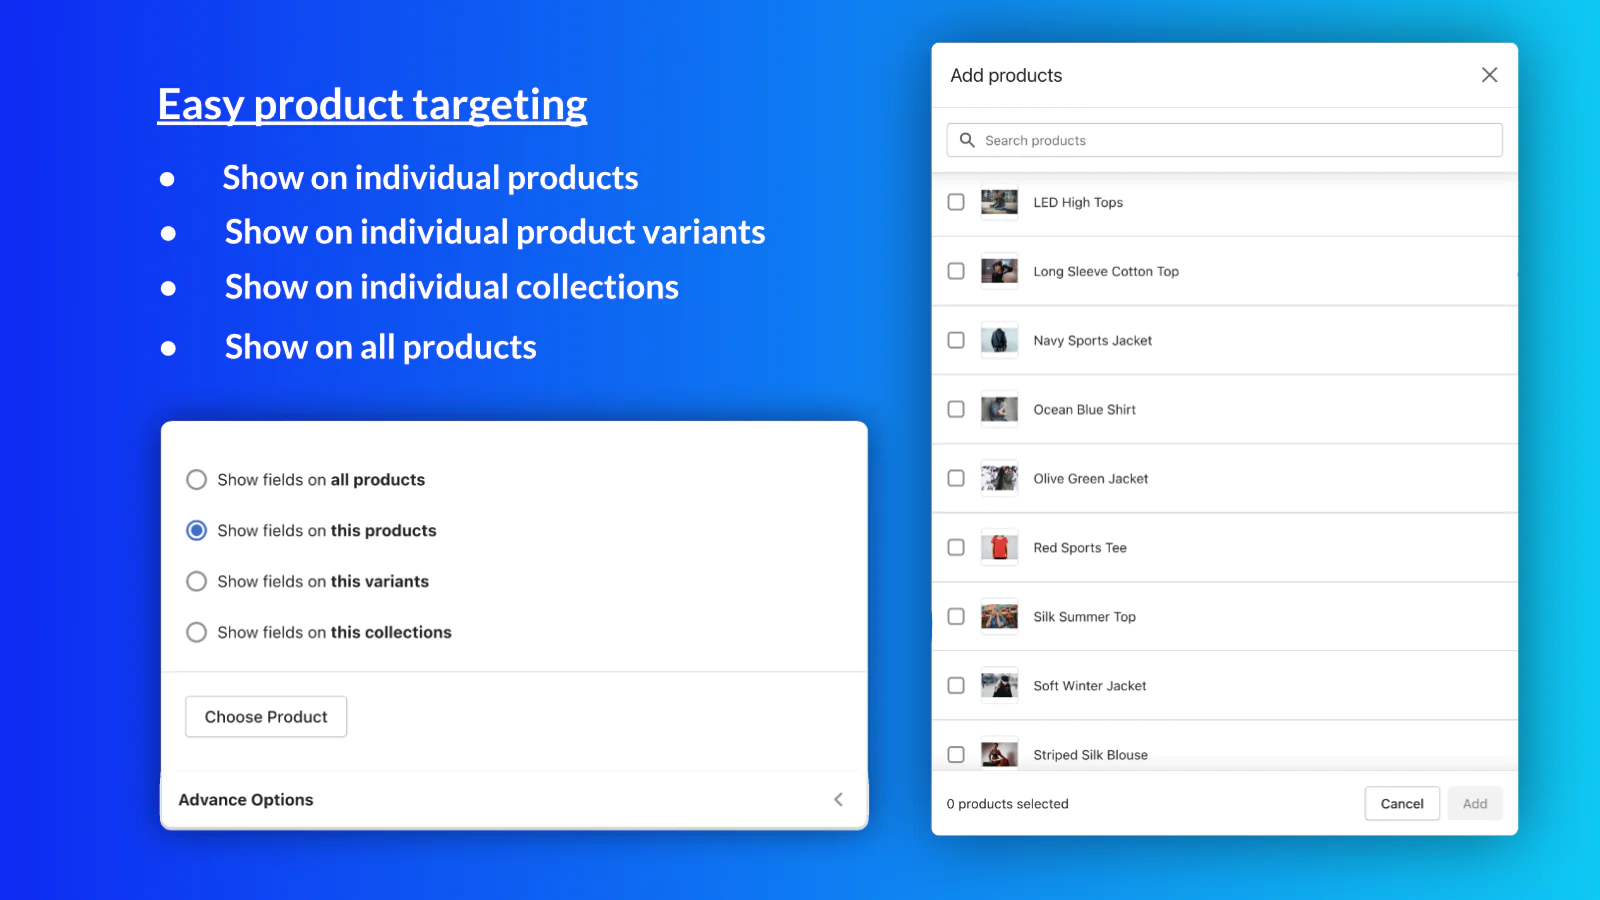The height and width of the screenshot is (900, 1600).
Task: Select Show fields on this collections radio
Action: click(x=197, y=632)
